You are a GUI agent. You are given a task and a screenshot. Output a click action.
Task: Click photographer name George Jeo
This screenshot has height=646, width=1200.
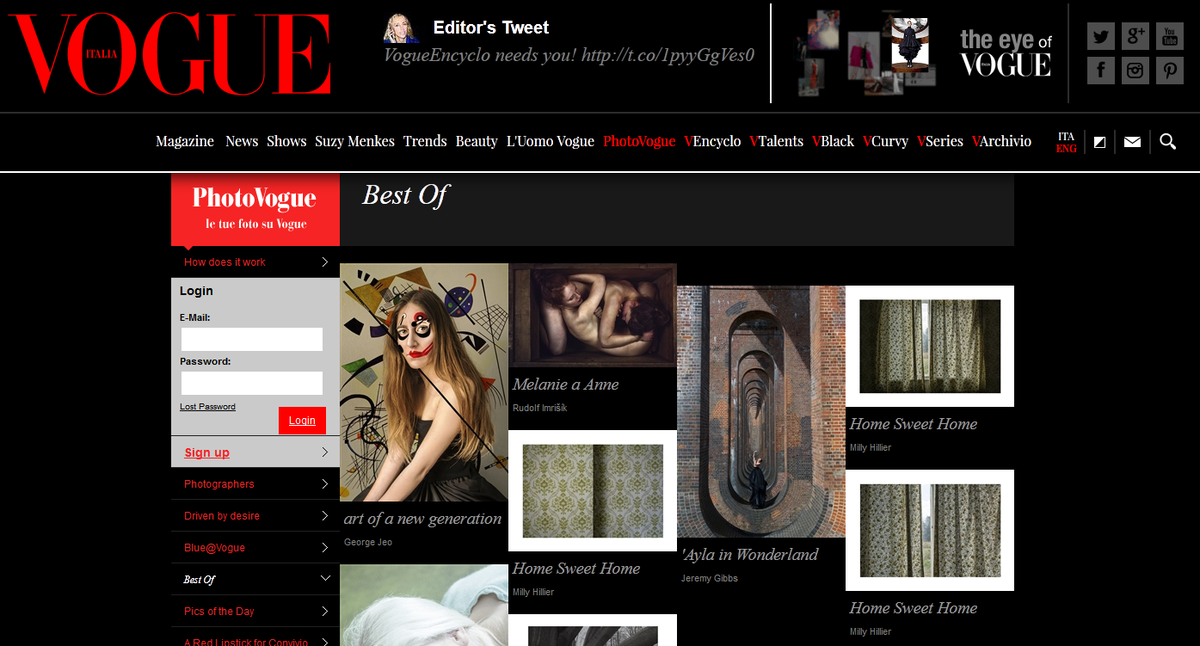(368, 542)
